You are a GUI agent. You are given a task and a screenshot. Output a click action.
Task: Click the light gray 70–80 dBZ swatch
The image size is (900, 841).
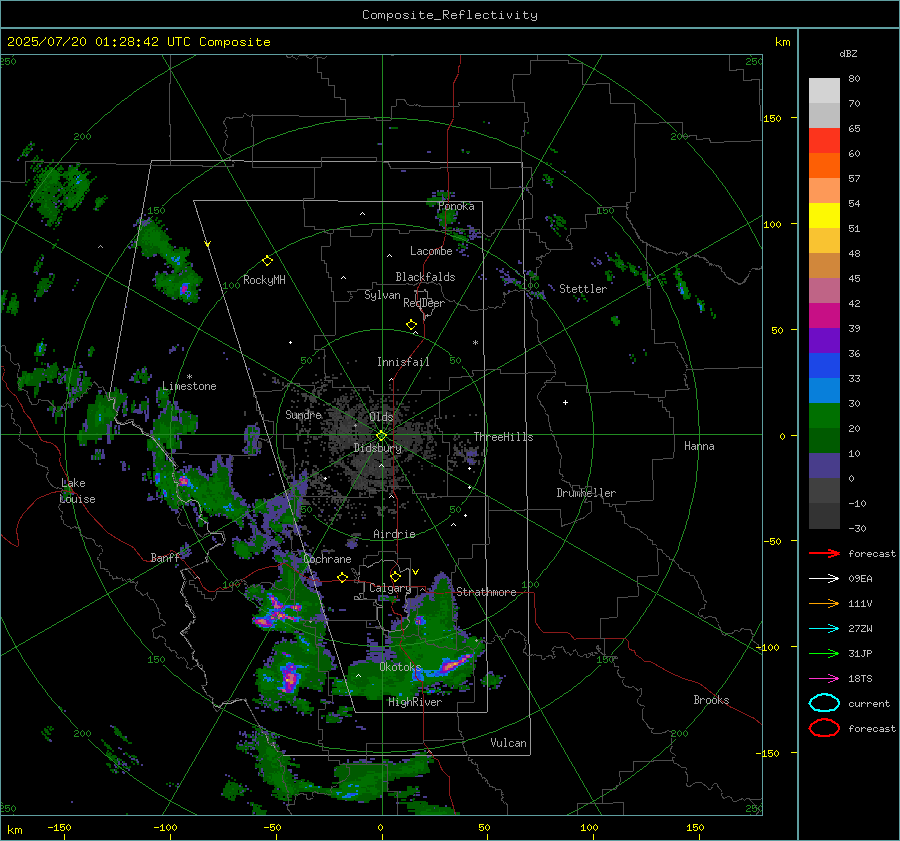[824, 91]
